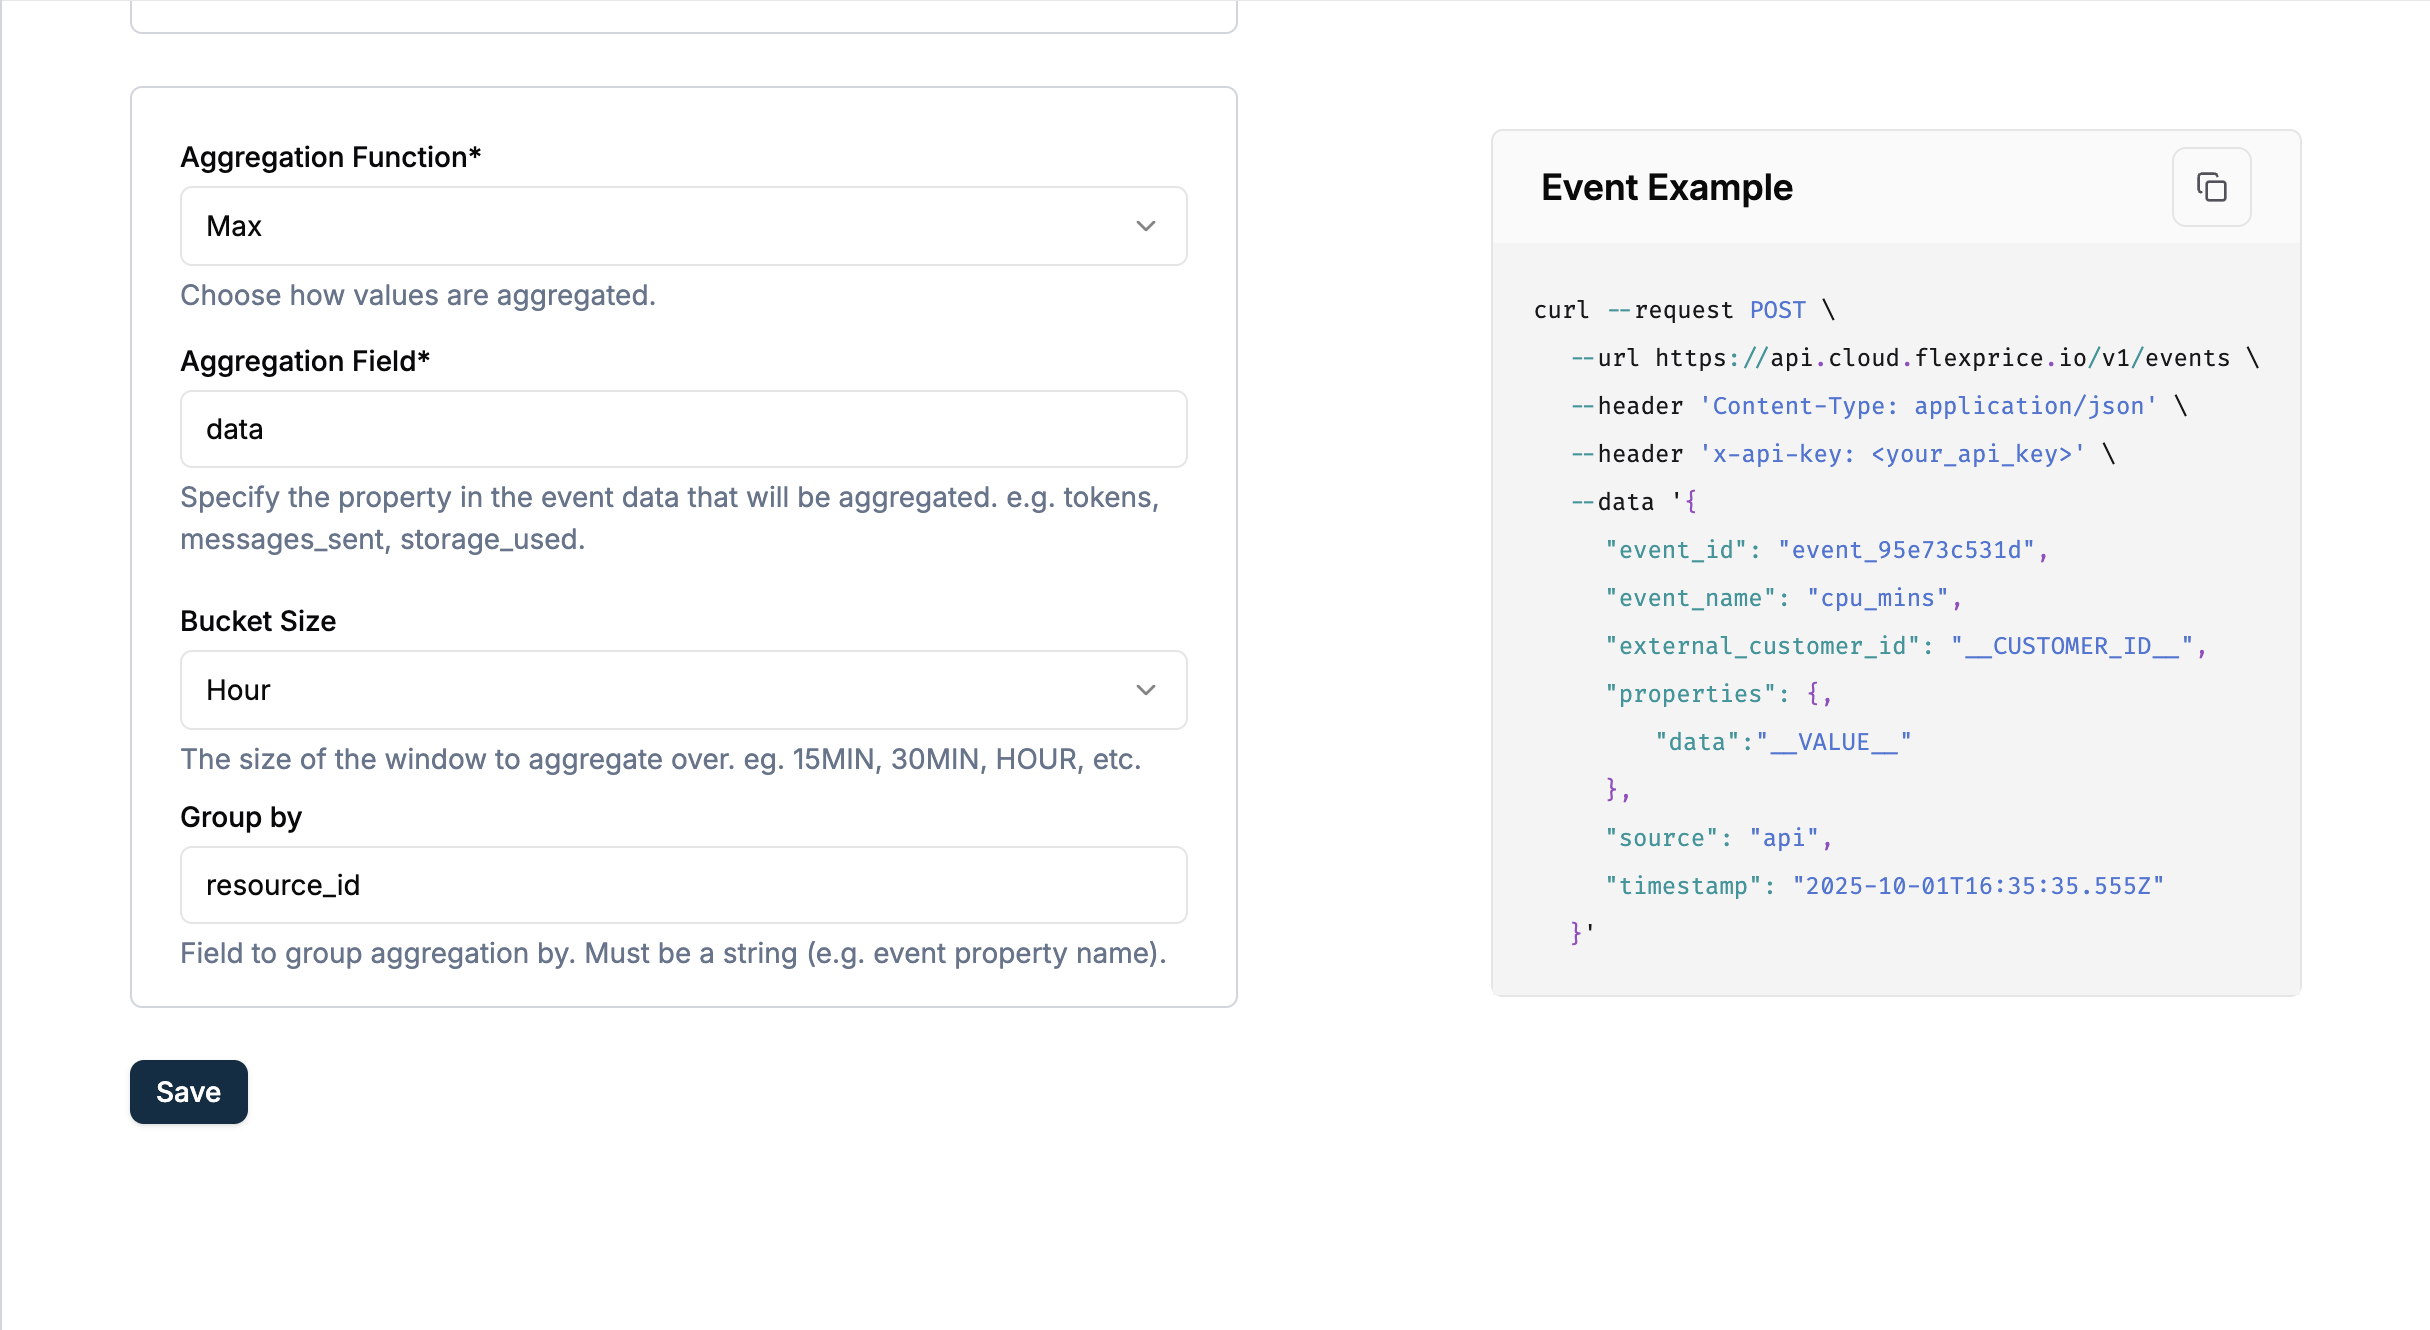Click the 'Bucket Size' label
Screen dimensions: 2430x1330
click(x=258, y=621)
